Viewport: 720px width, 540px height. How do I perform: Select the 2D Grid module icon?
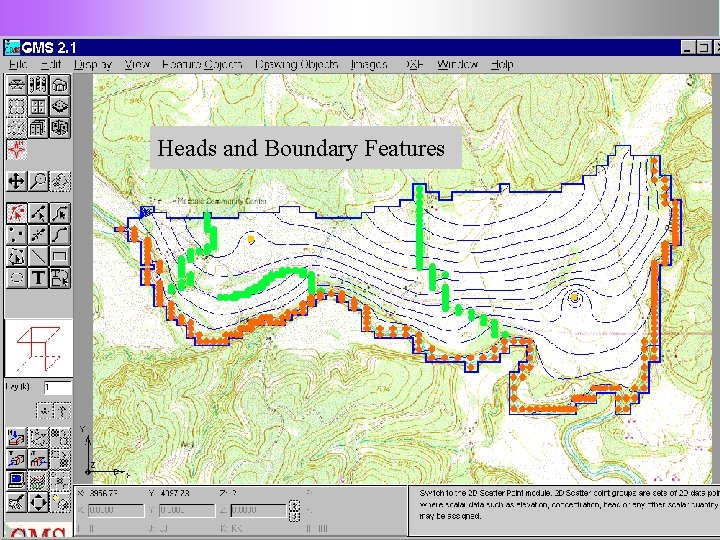pyautogui.click(x=38, y=107)
